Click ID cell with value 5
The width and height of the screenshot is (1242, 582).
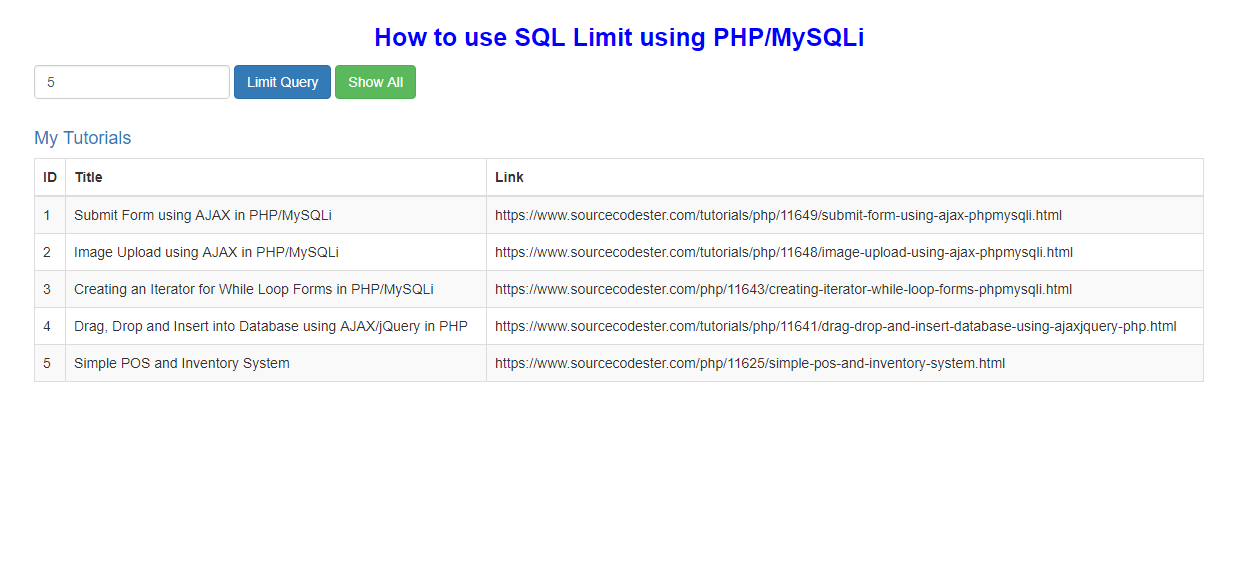[50, 363]
